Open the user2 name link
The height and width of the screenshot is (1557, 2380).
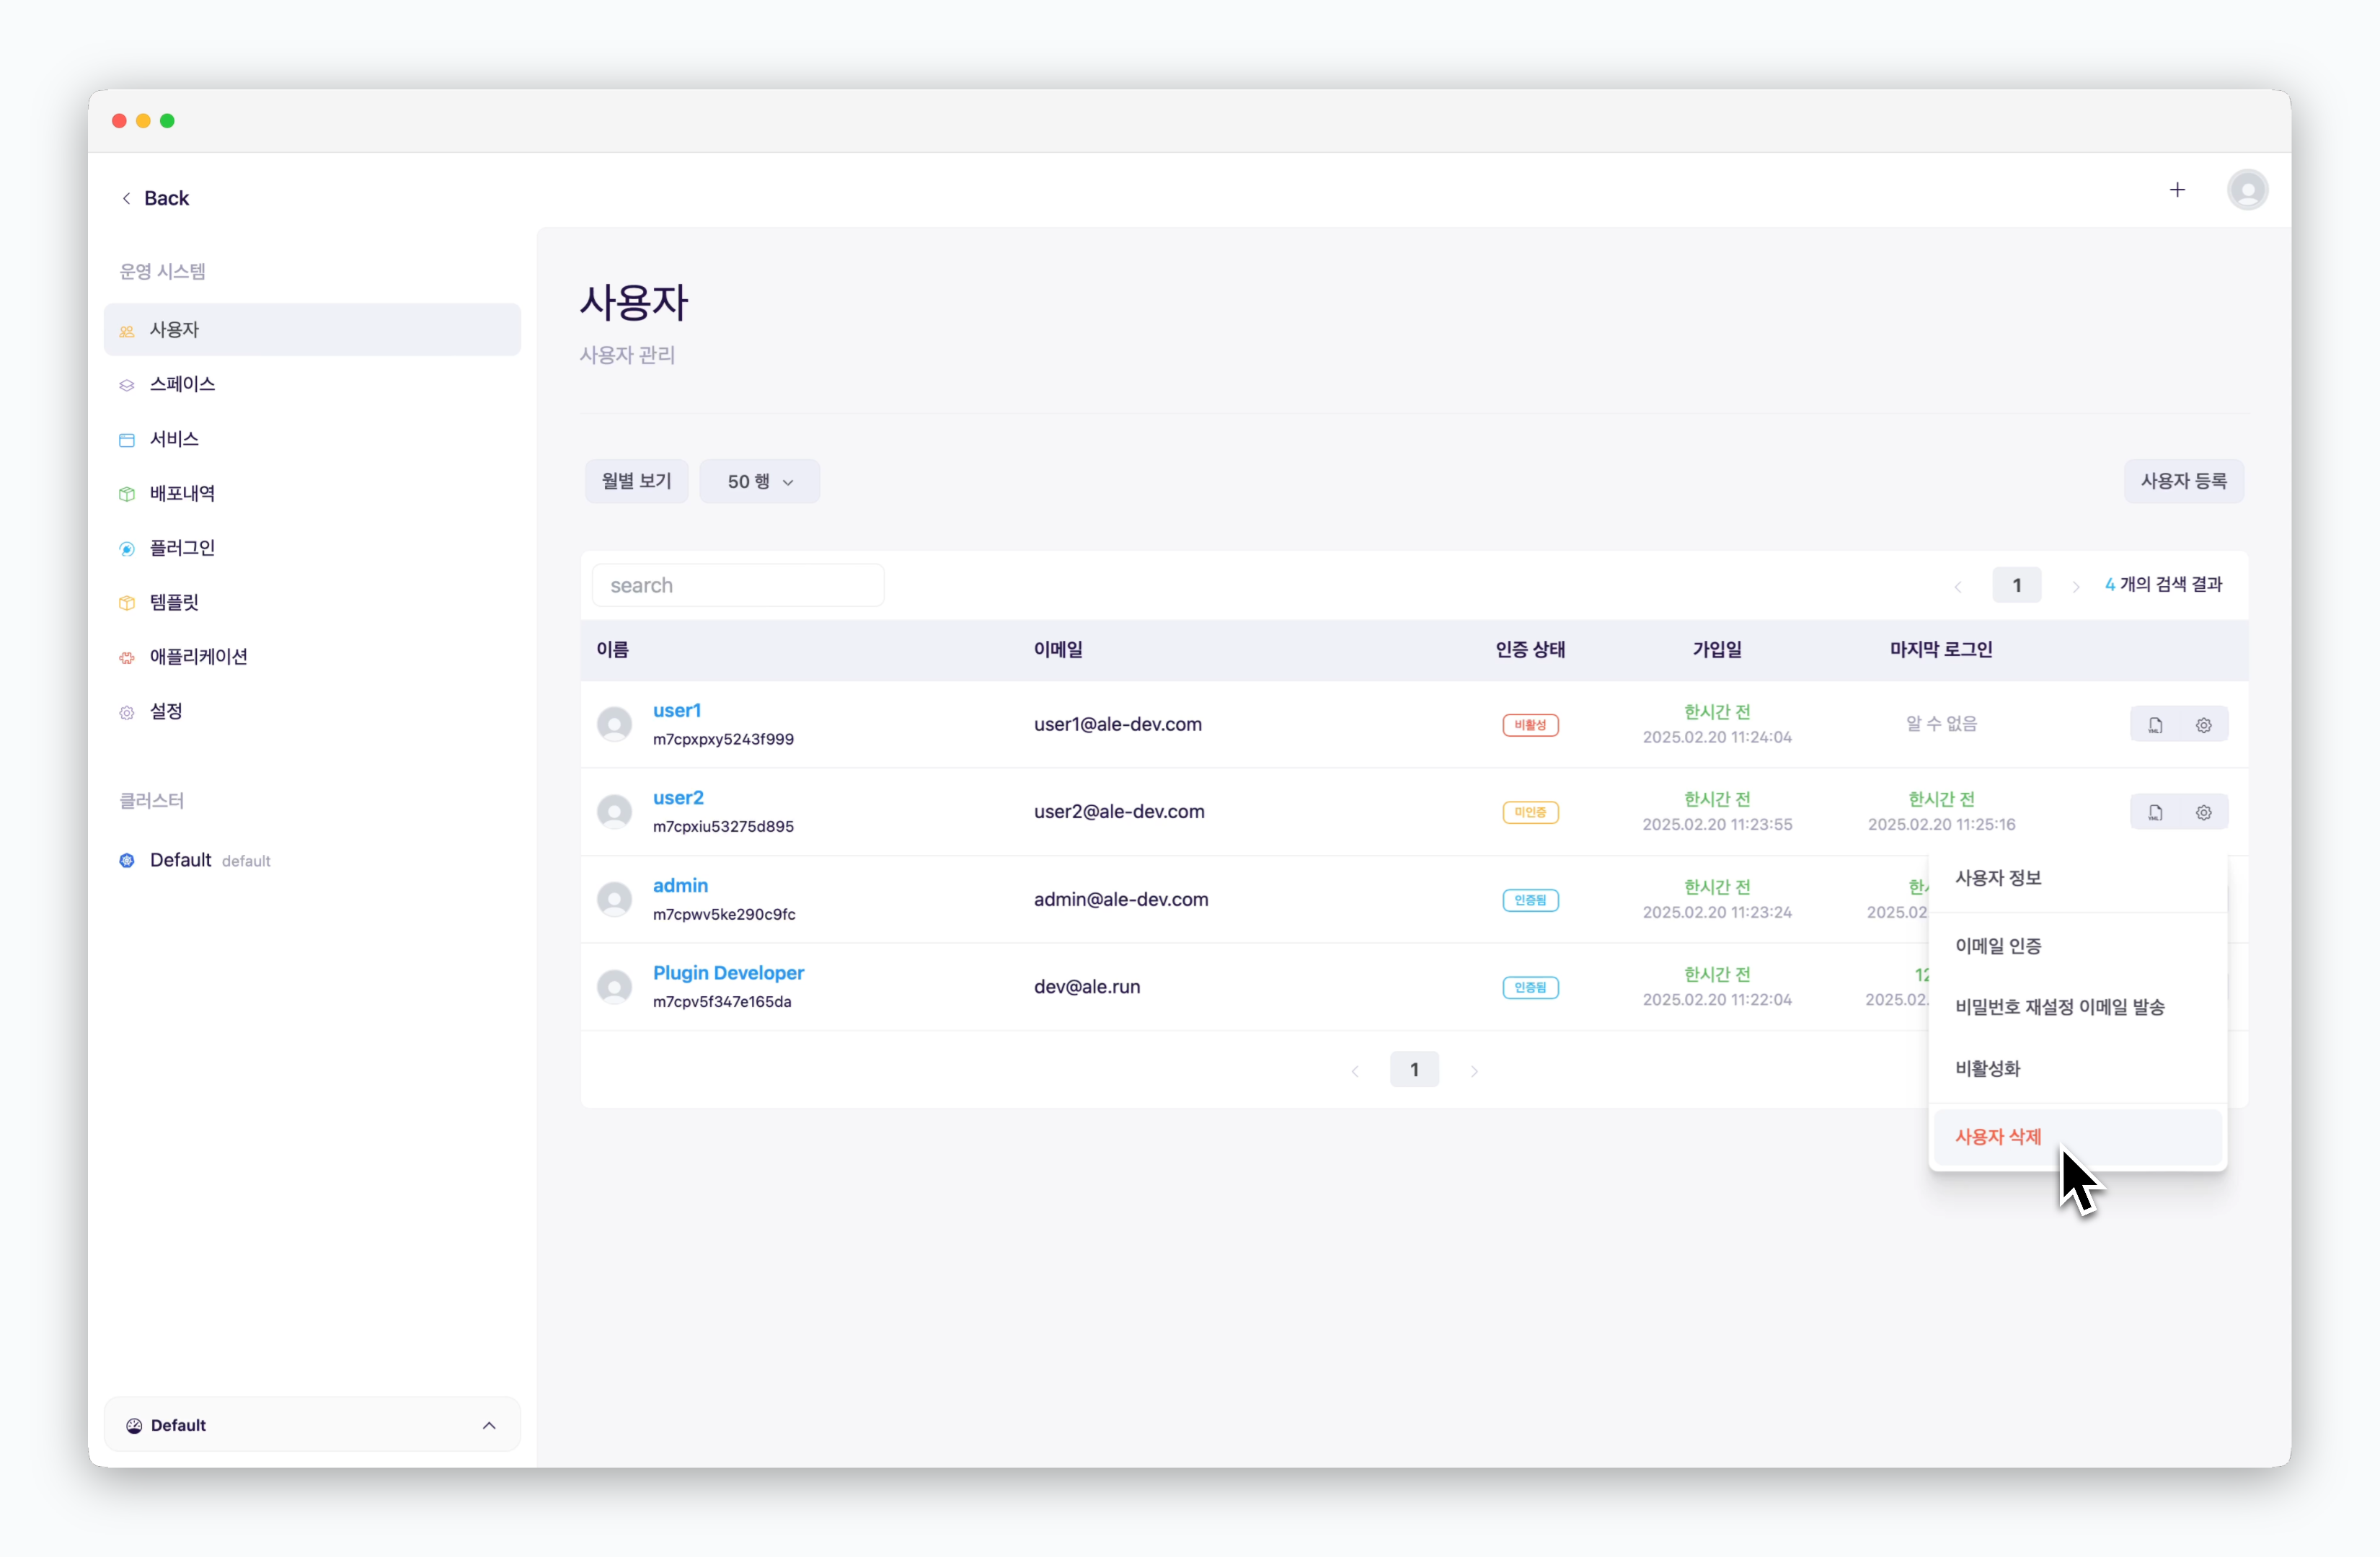click(678, 797)
